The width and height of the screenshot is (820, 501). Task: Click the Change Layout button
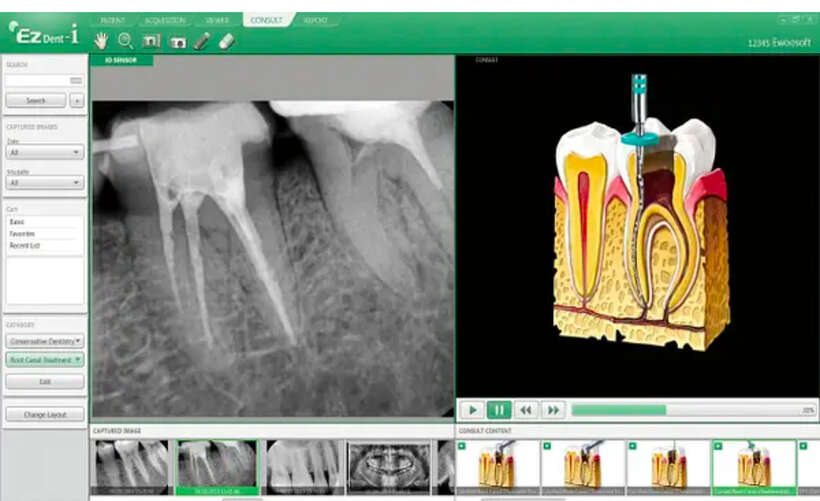[45, 414]
